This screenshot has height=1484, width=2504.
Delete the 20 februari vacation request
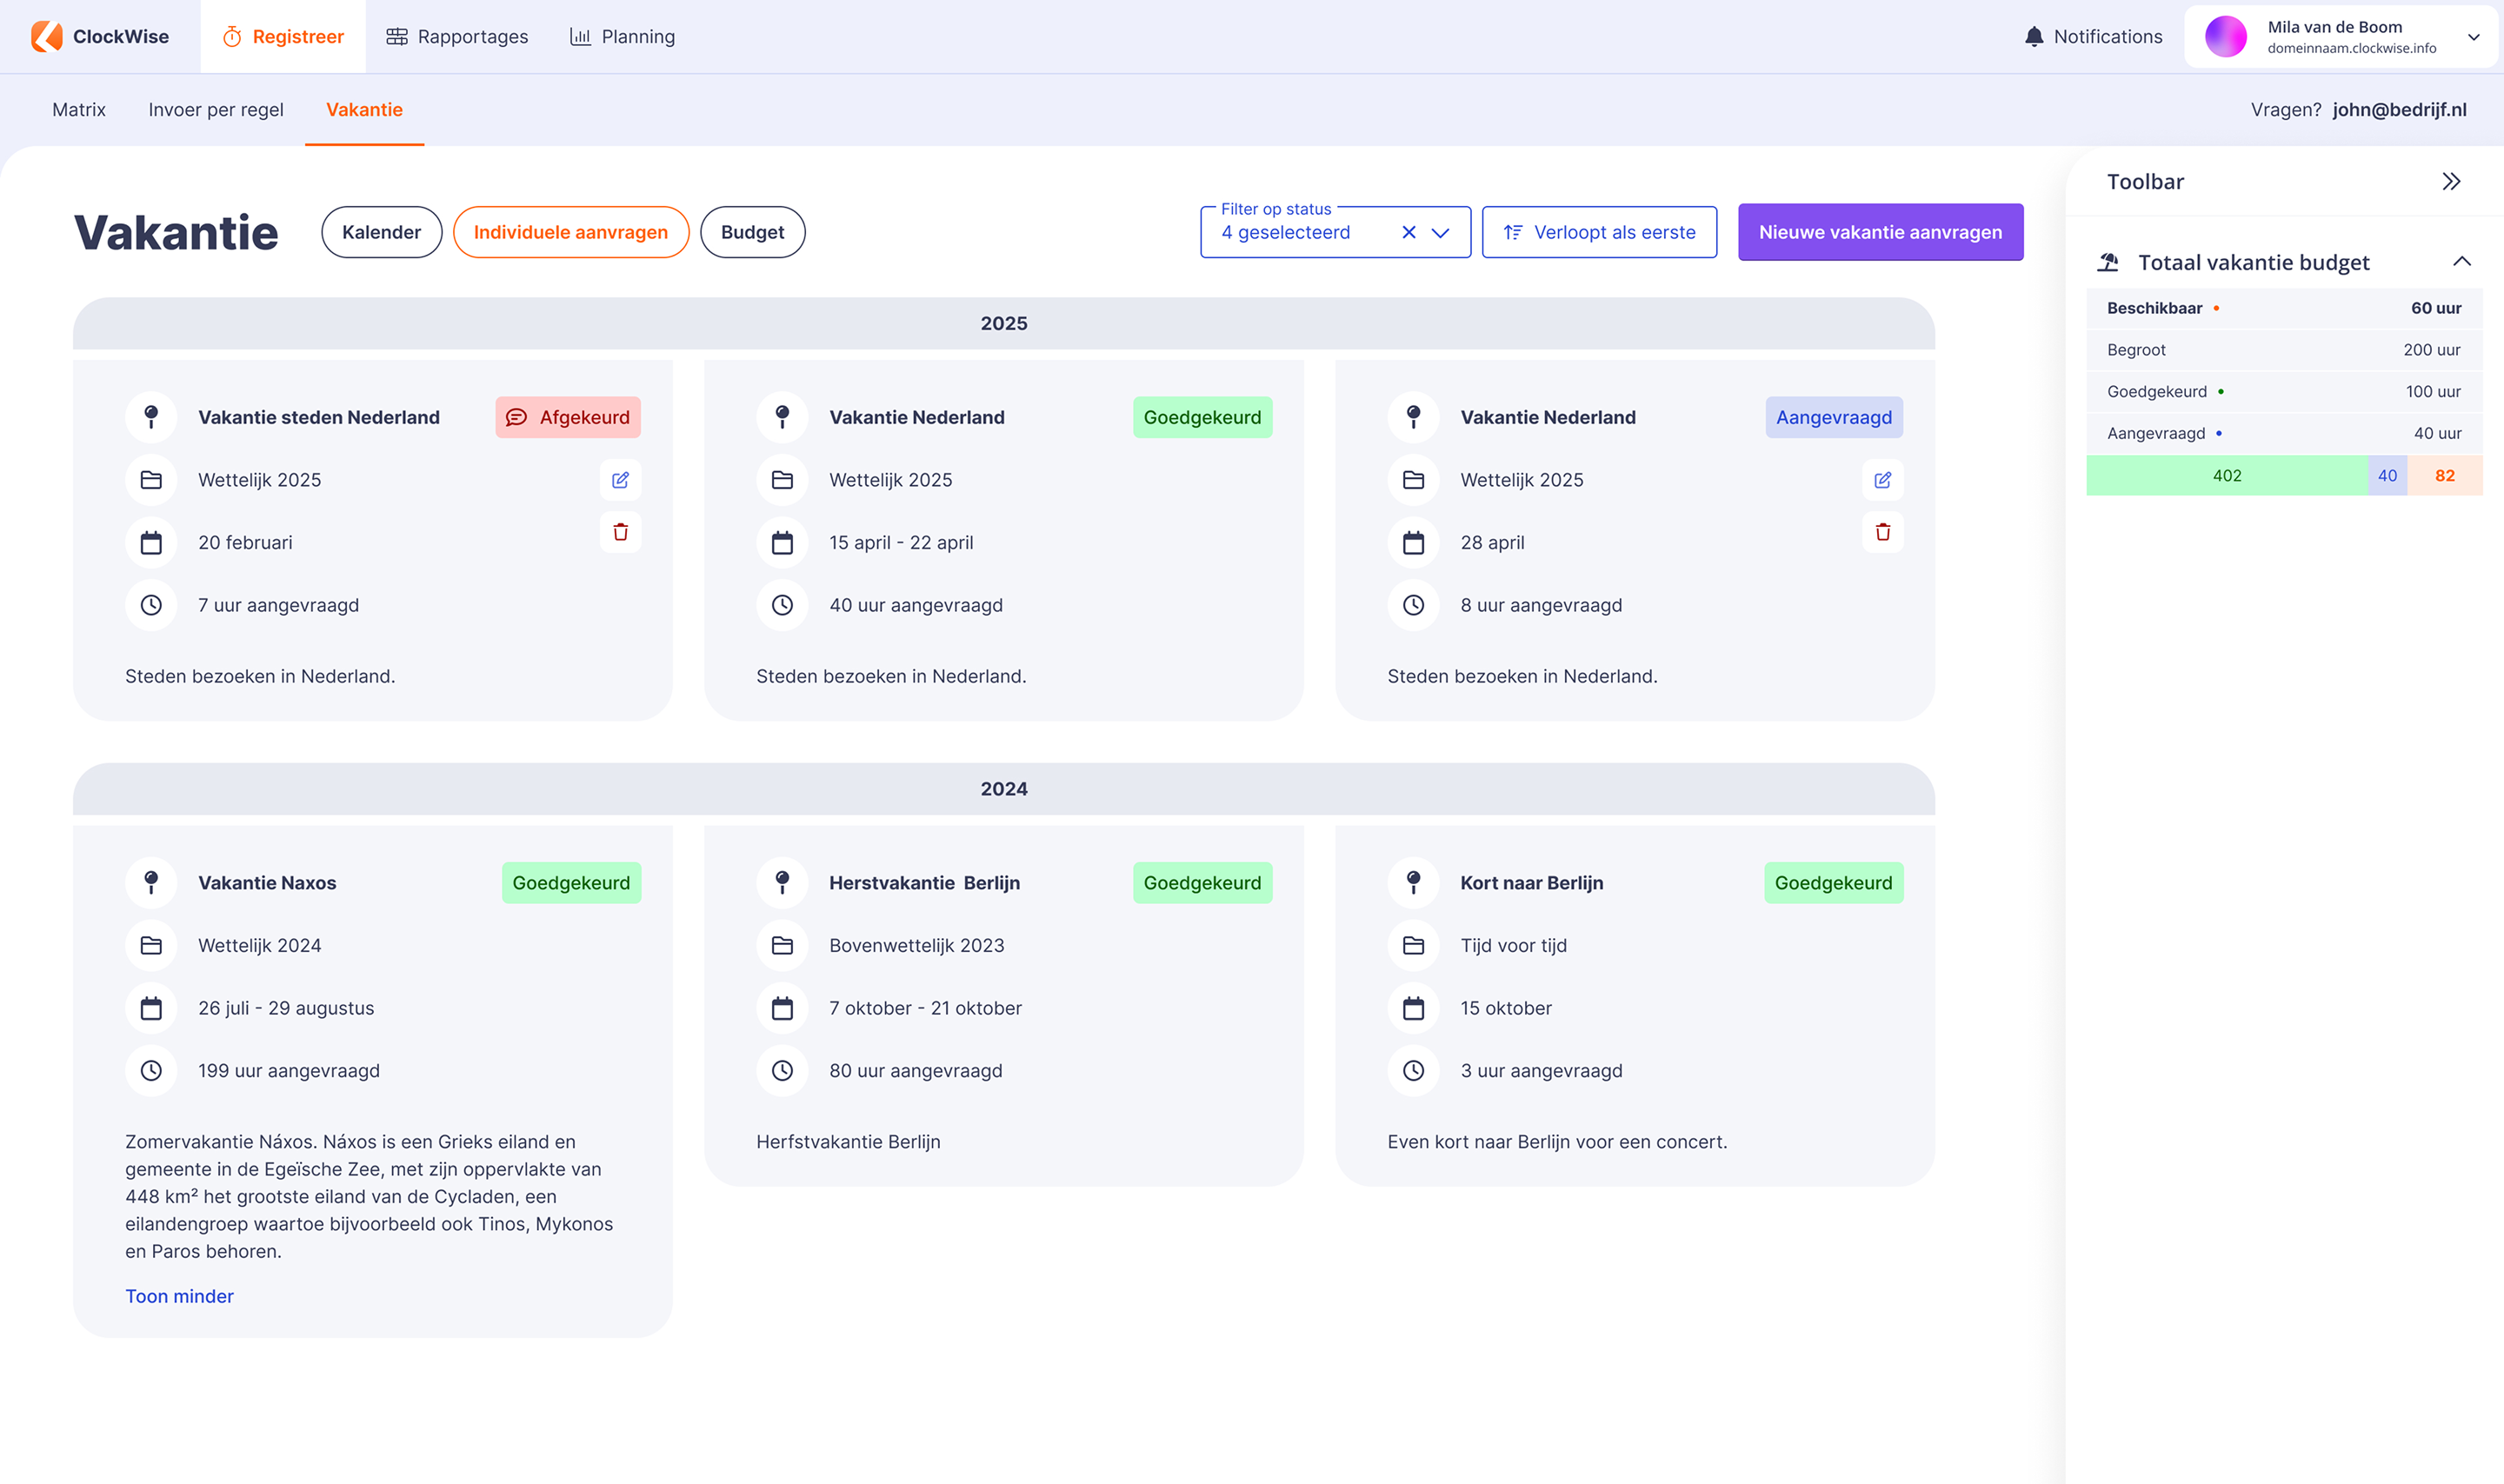620,532
